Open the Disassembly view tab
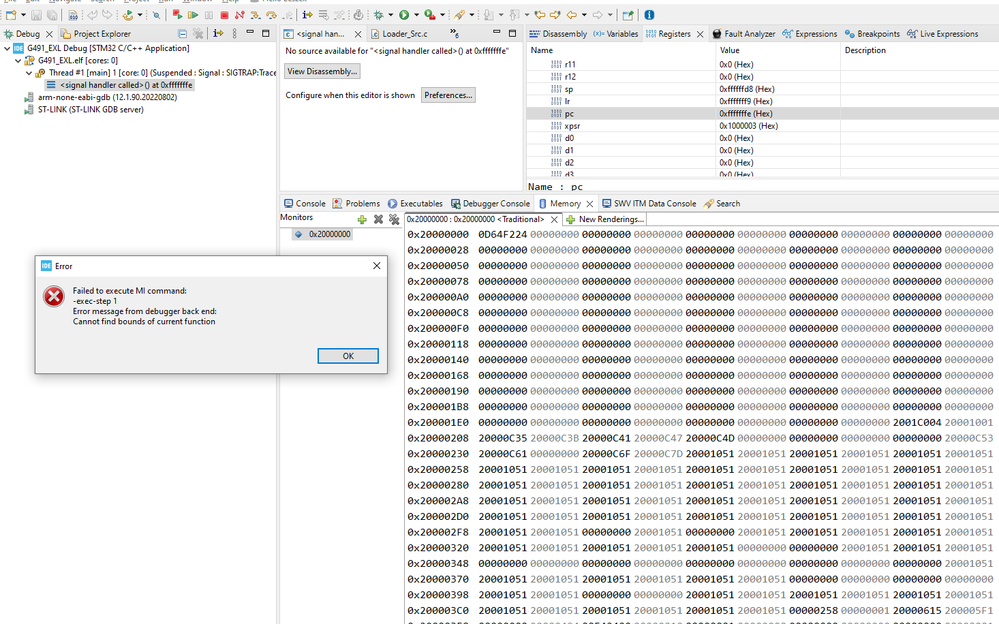This screenshot has width=999, height=624. coord(558,34)
